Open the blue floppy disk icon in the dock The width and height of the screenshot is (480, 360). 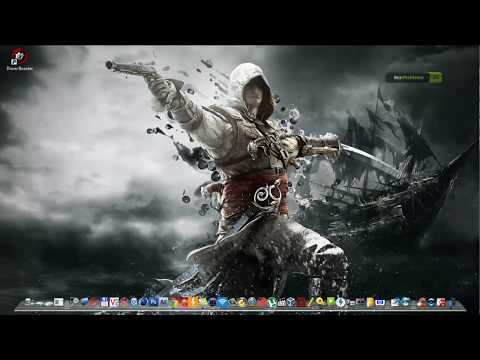104,302
